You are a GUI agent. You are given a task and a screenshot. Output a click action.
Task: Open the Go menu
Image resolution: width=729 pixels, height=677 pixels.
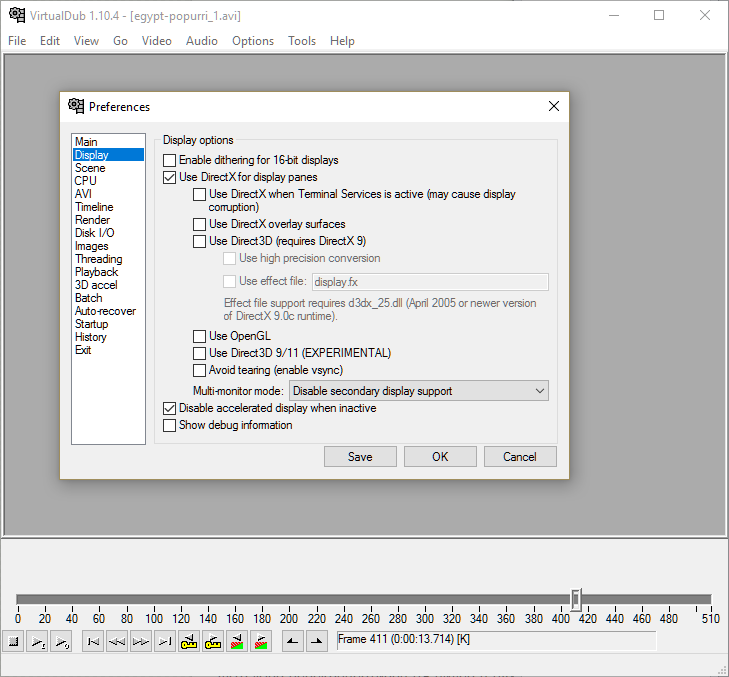tap(120, 41)
